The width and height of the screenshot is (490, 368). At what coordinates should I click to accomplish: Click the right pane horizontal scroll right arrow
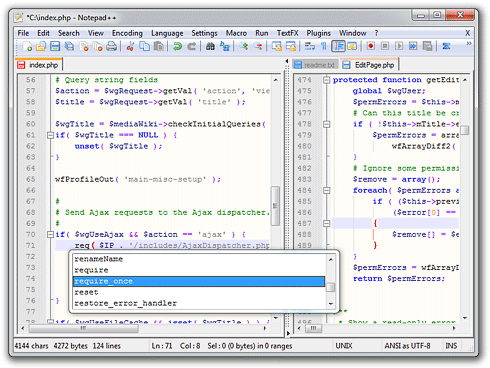coord(454,329)
